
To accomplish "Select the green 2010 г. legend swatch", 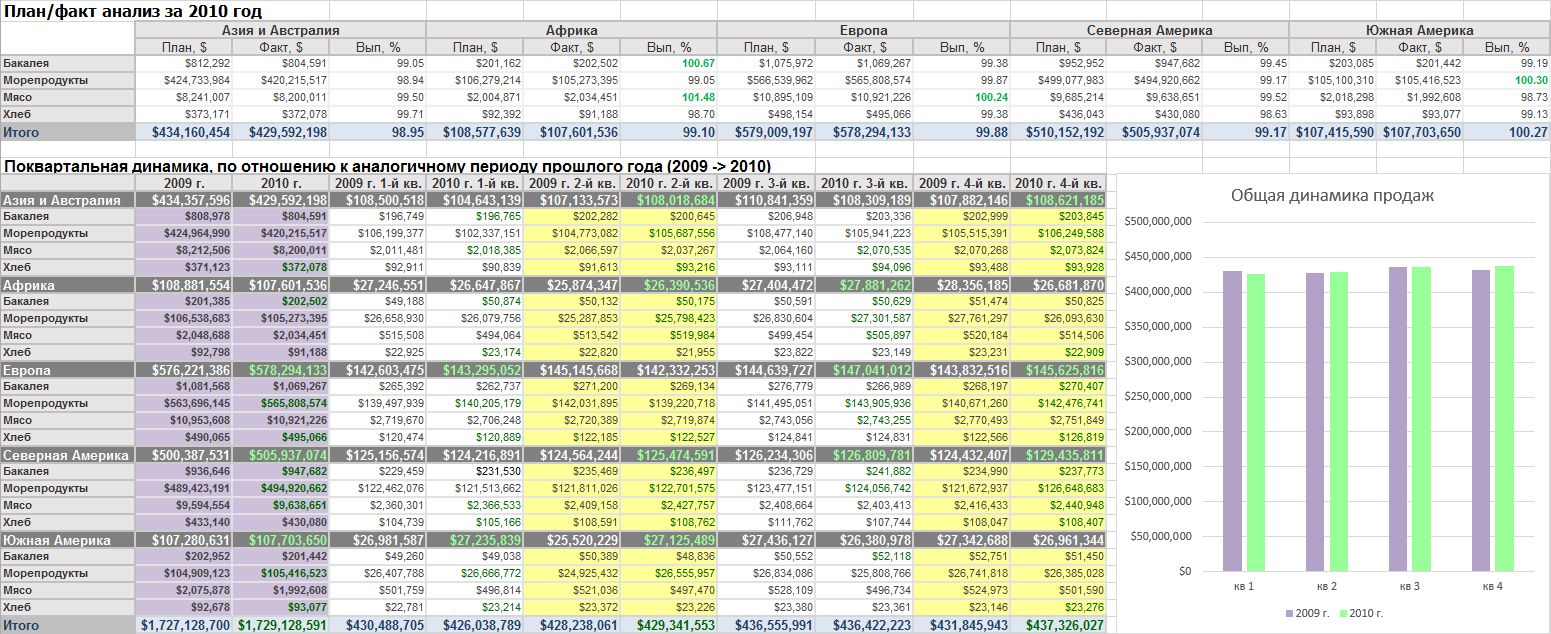I will tap(1341, 612).
